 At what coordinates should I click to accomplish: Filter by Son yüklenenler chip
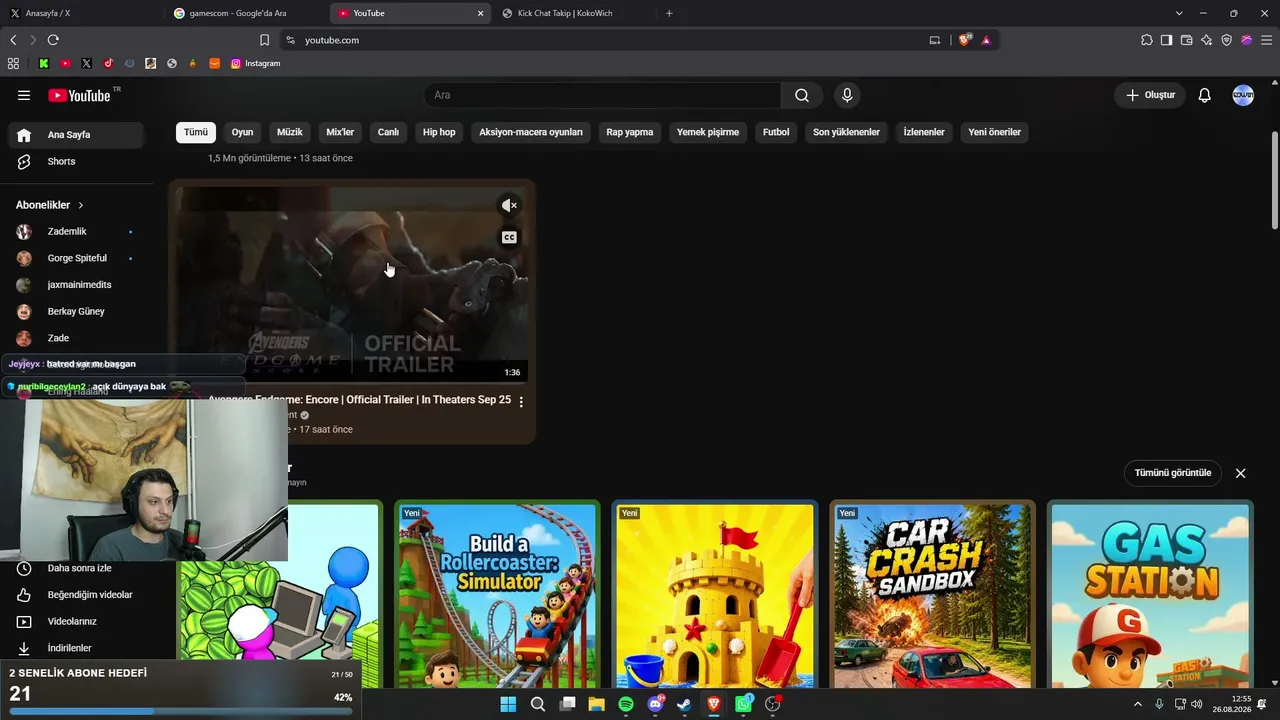coord(846,132)
